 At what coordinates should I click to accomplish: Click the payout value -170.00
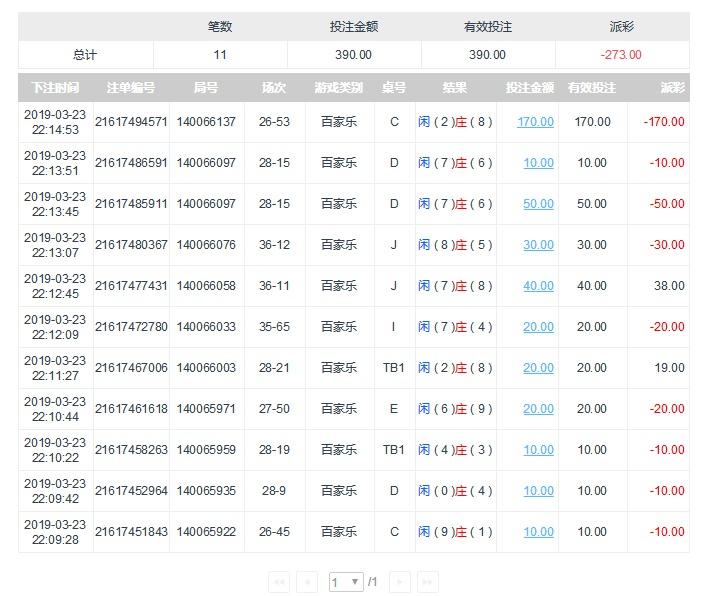664,122
